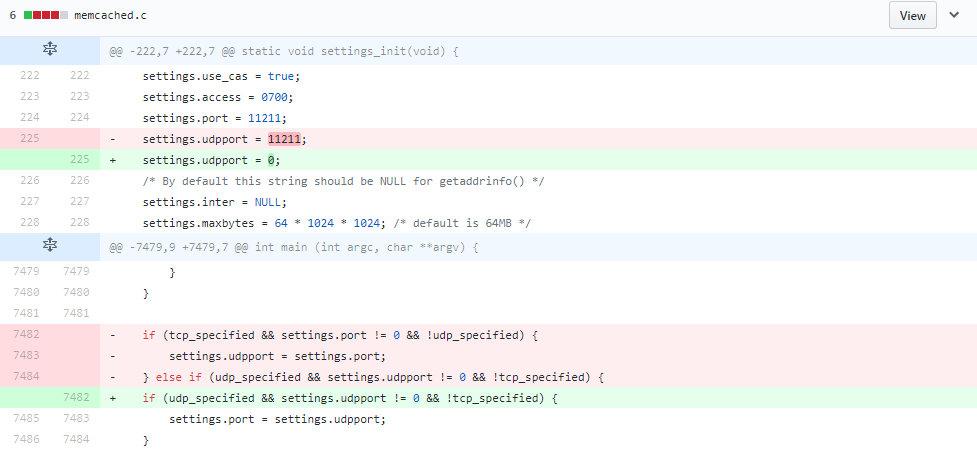
Task: Select removed line number 7482
Action: tap(28, 335)
